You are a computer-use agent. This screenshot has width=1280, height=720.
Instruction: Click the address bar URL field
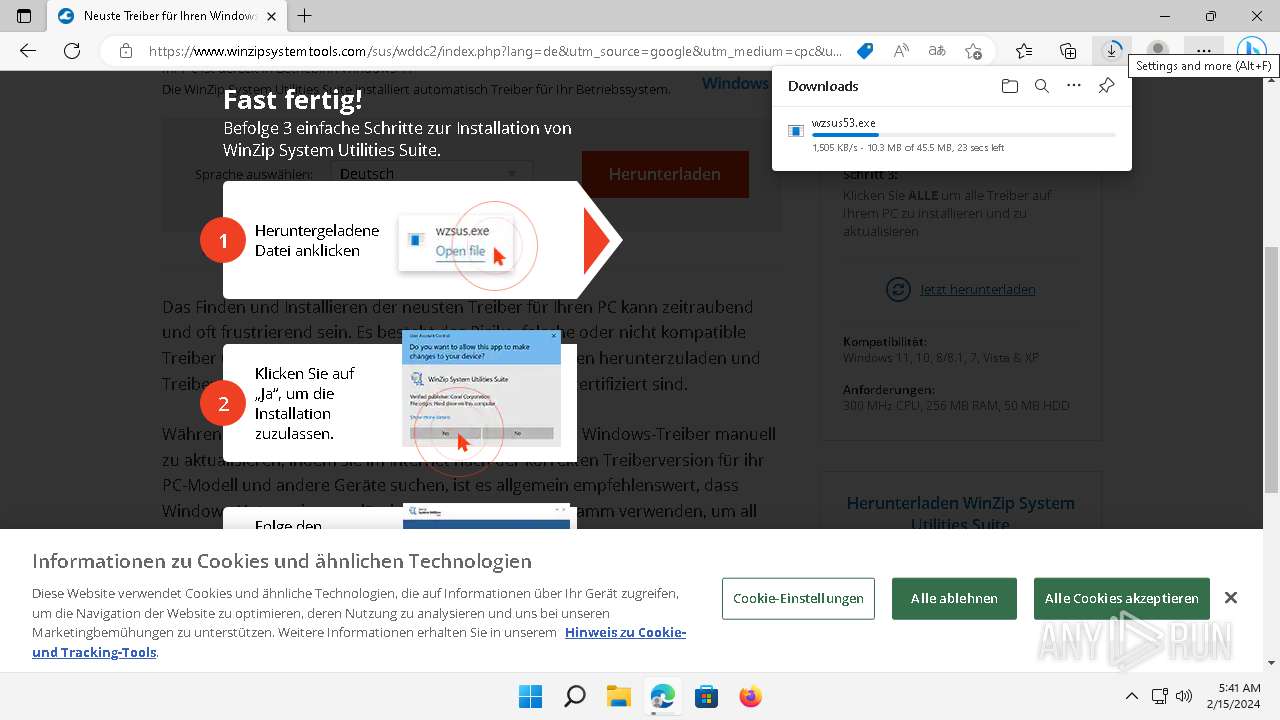pyautogui.click(x=495, y=51)
